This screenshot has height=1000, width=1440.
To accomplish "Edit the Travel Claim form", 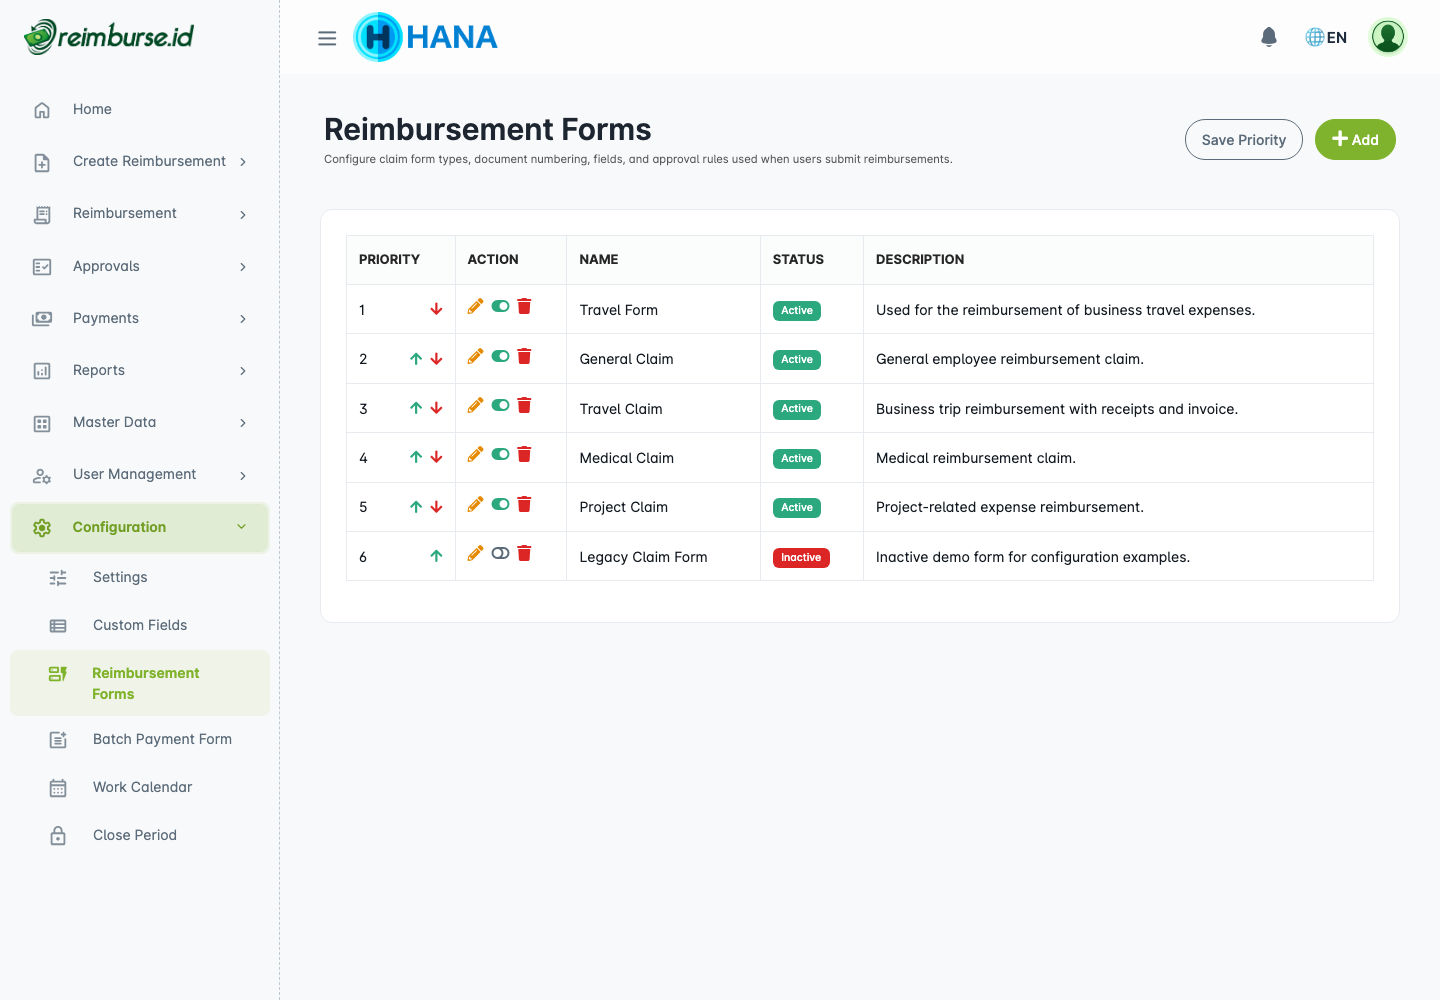I will click(x=475, y=405).
